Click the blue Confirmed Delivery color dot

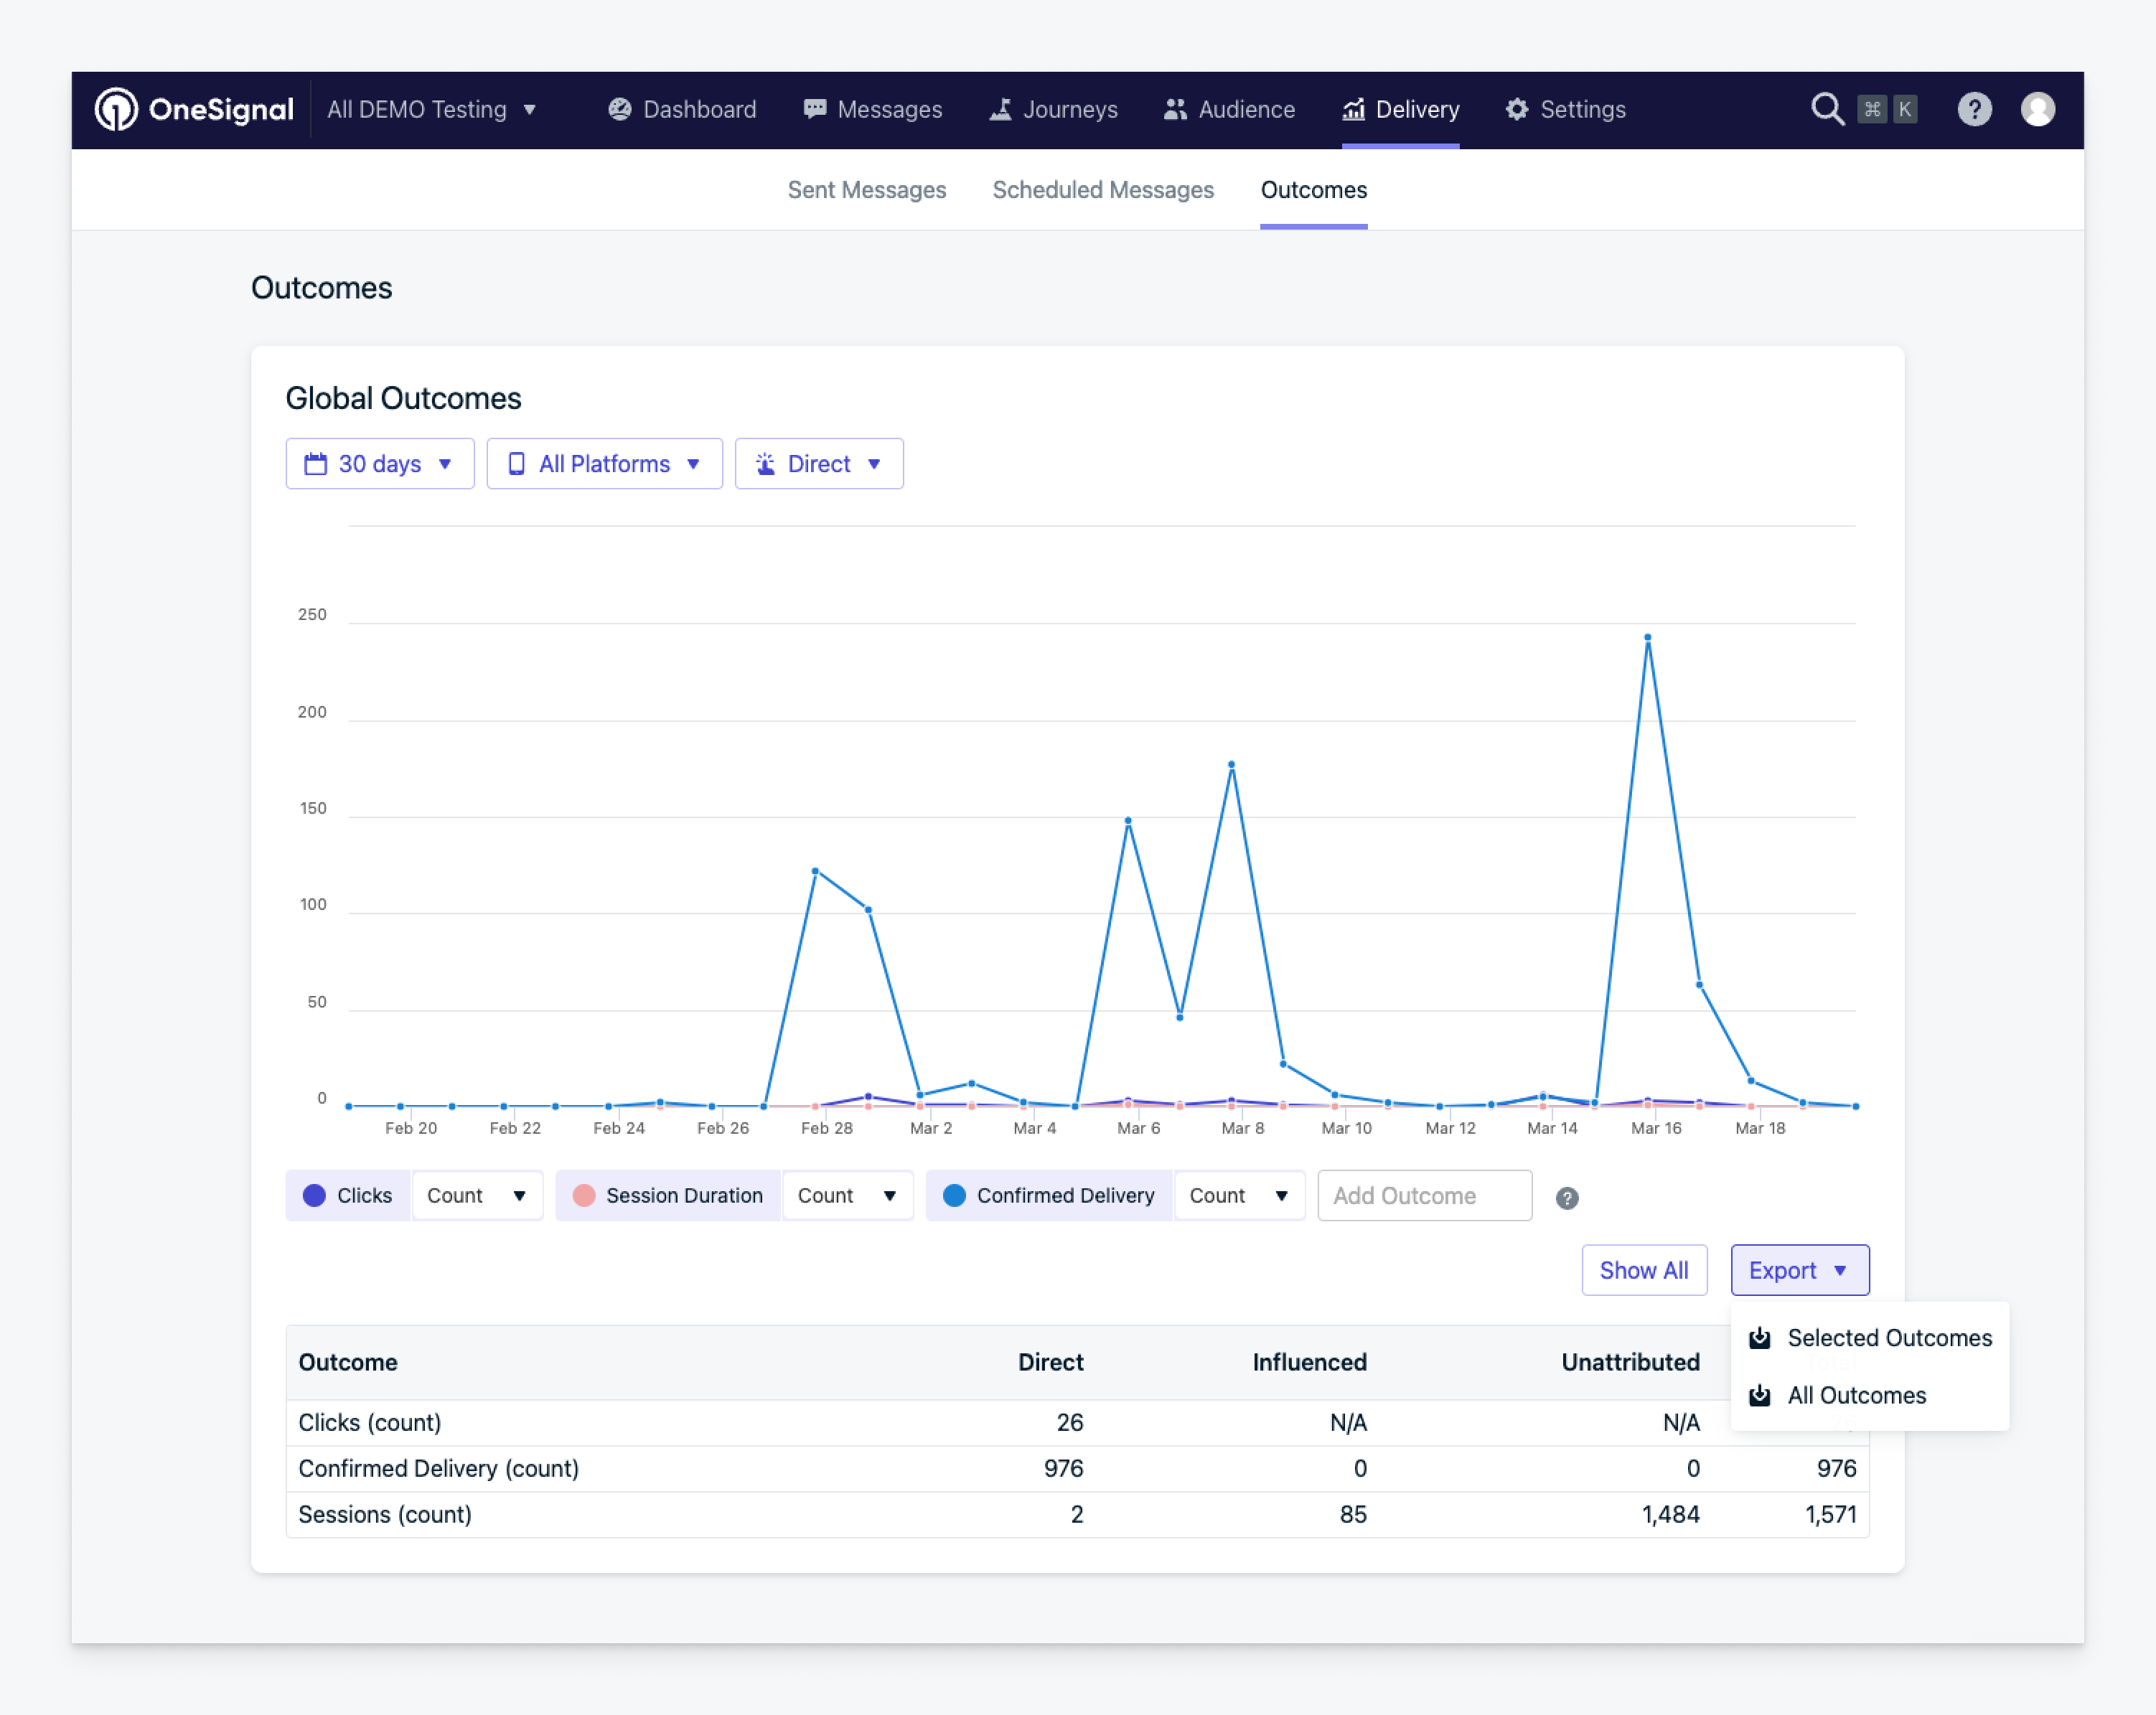point(954,1195)
